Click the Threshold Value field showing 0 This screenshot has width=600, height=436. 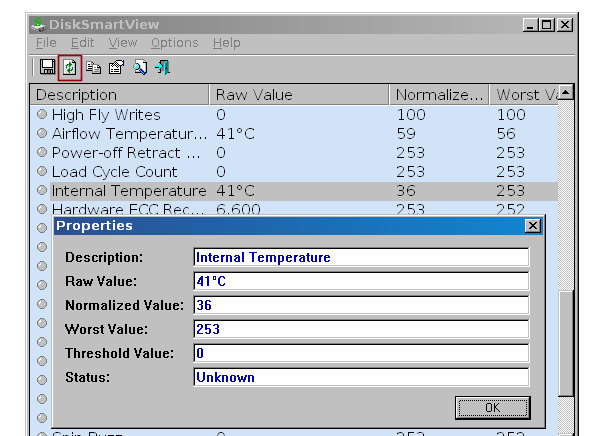[x=361, y=353]
